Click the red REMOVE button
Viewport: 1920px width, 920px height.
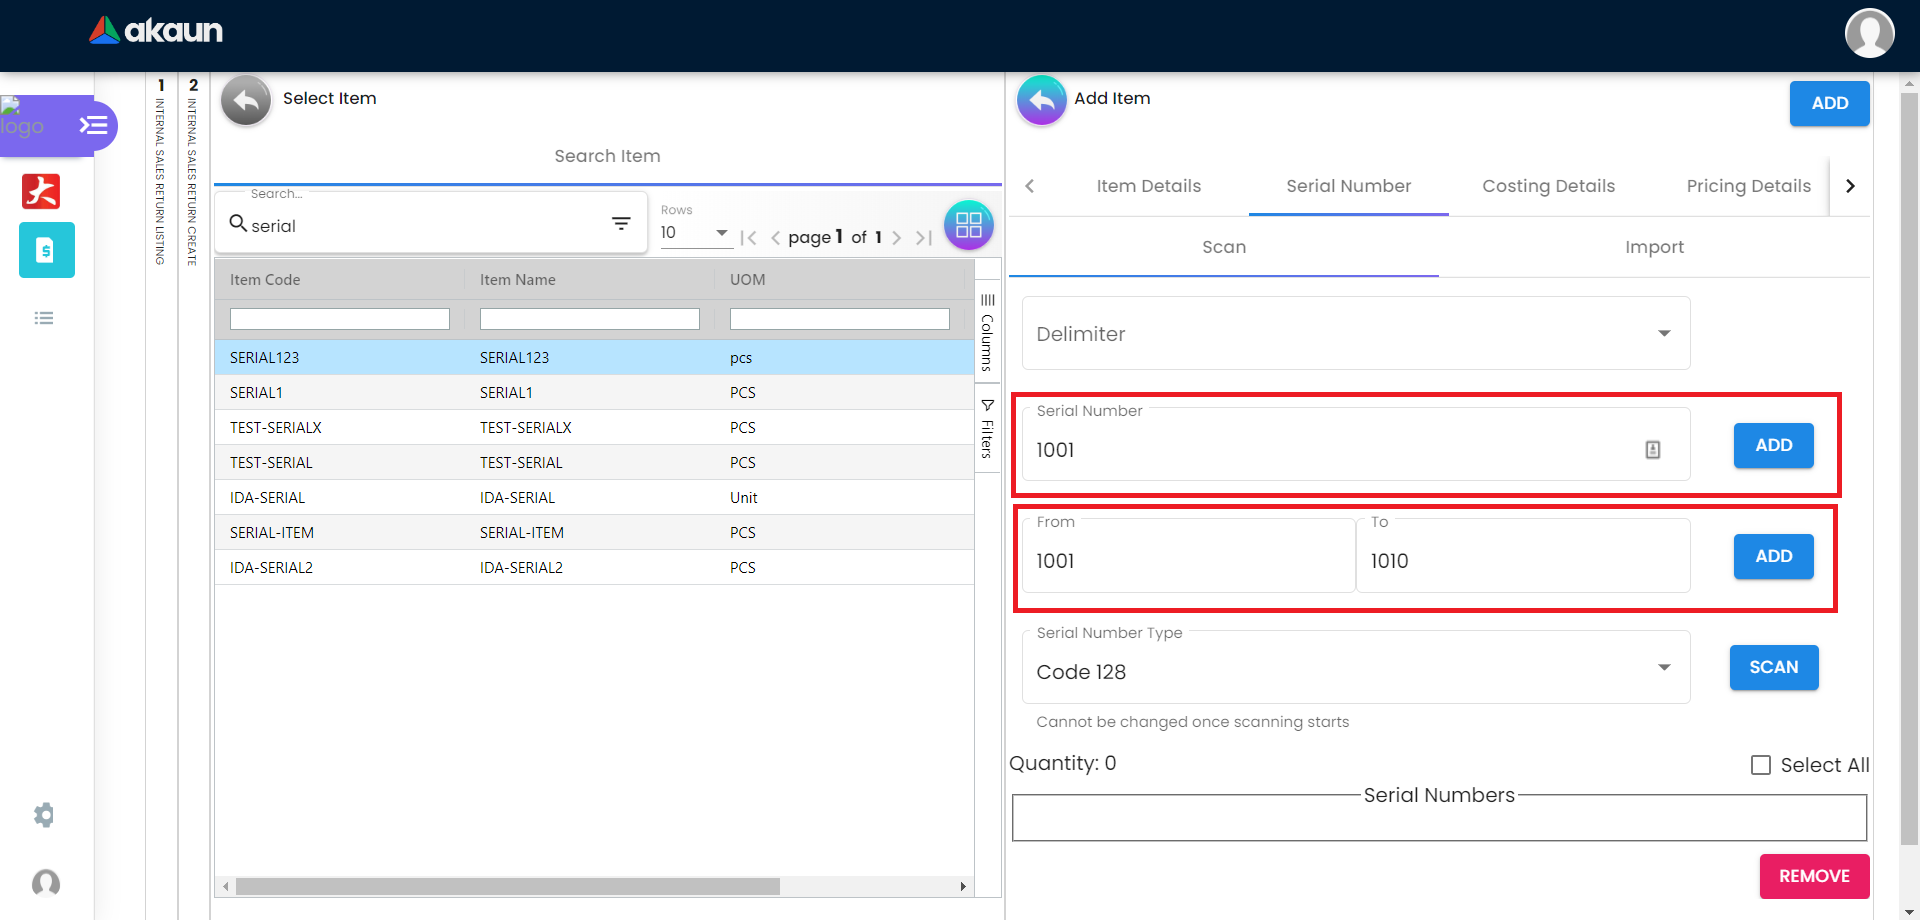click(x=1814, y=876)
